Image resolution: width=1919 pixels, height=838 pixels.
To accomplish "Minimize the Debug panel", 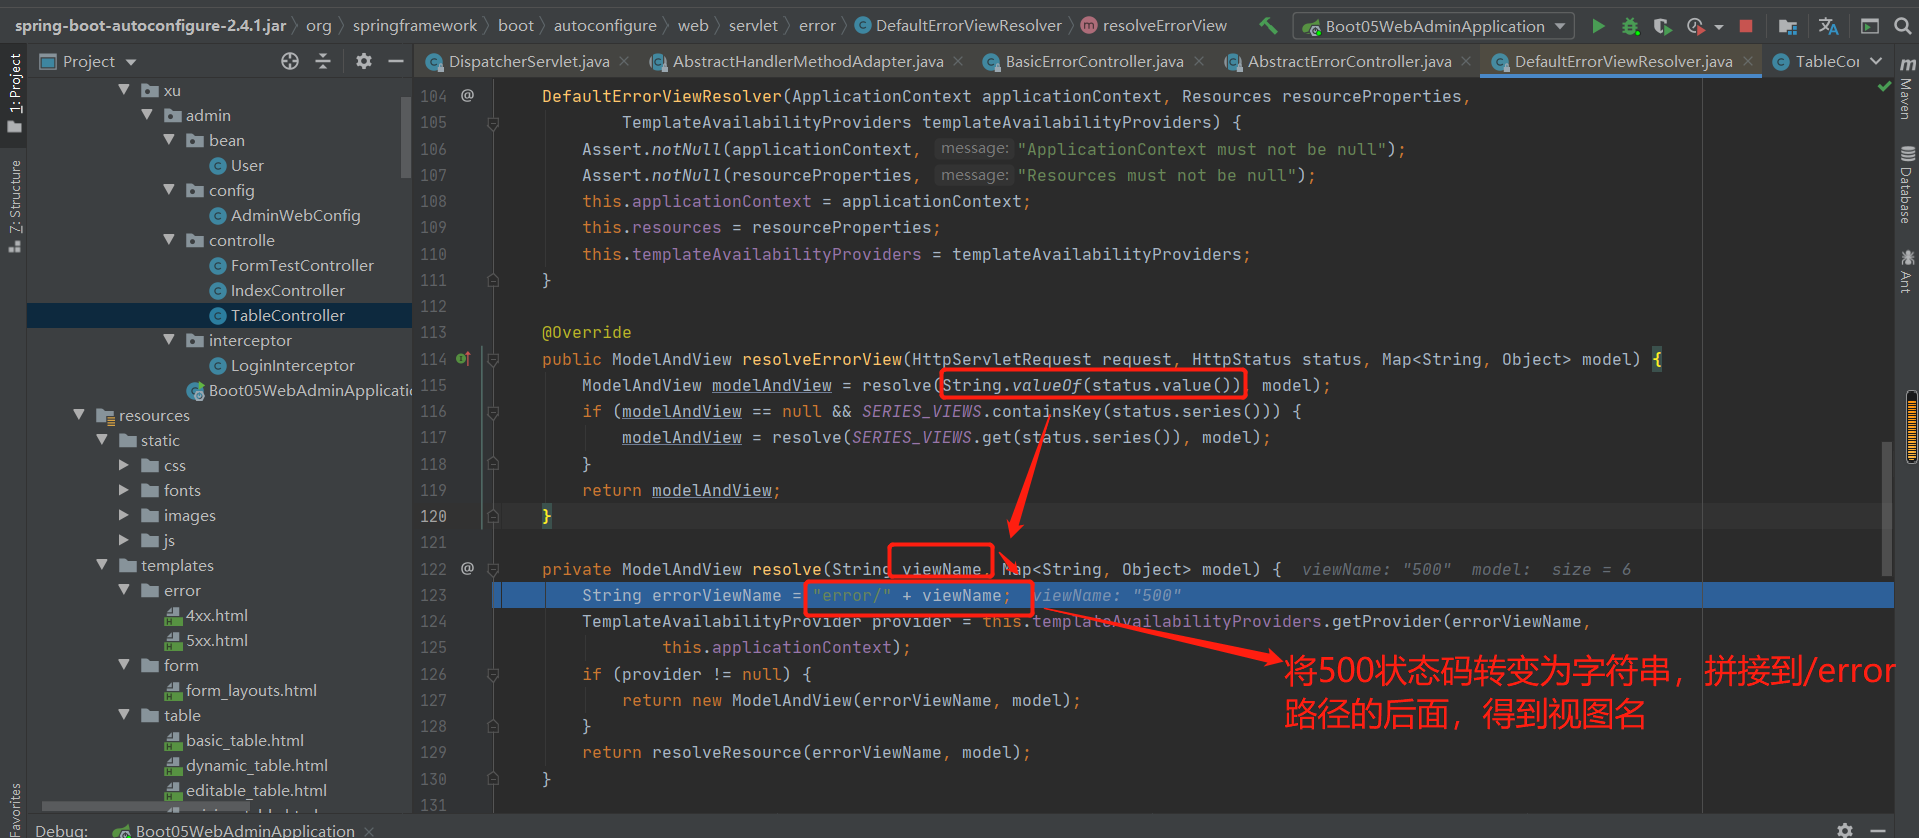I will coord(1878,830).
